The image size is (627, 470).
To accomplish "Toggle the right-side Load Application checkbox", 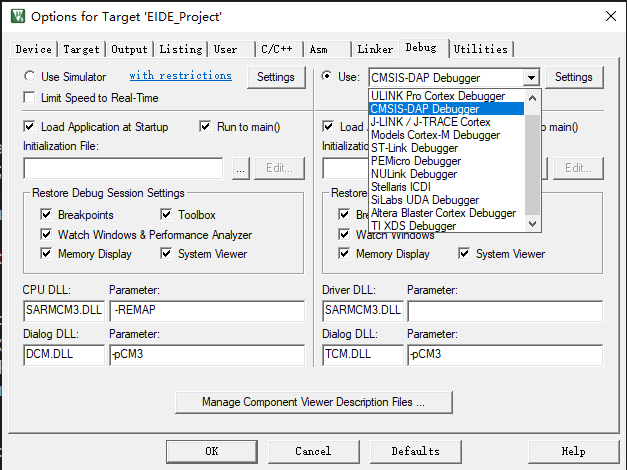I will [x=328, y=127].
